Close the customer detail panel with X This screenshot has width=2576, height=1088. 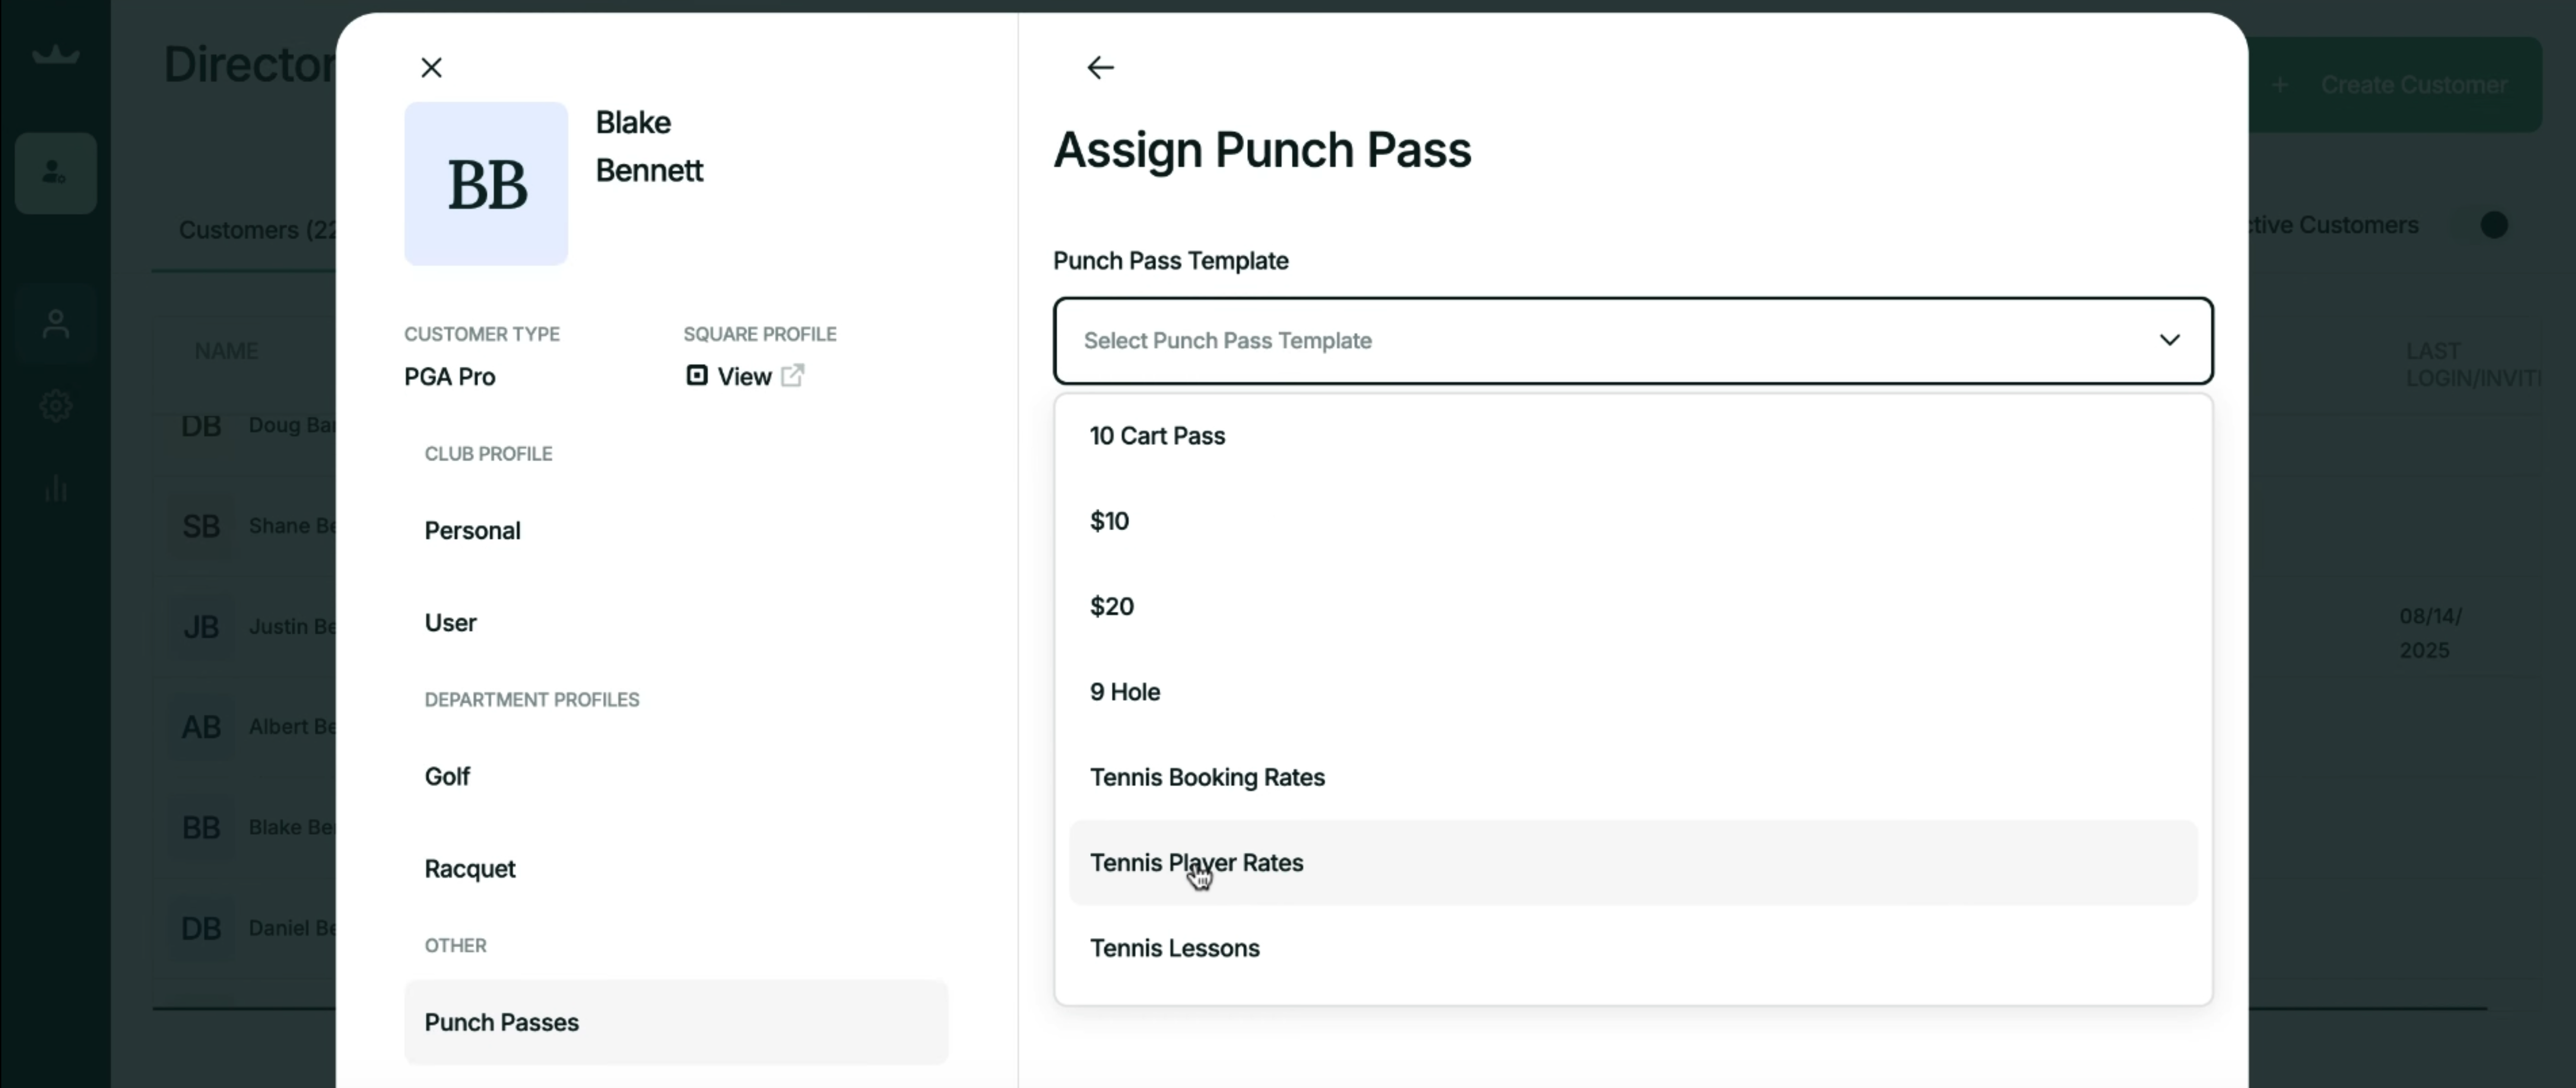point(431,68)
